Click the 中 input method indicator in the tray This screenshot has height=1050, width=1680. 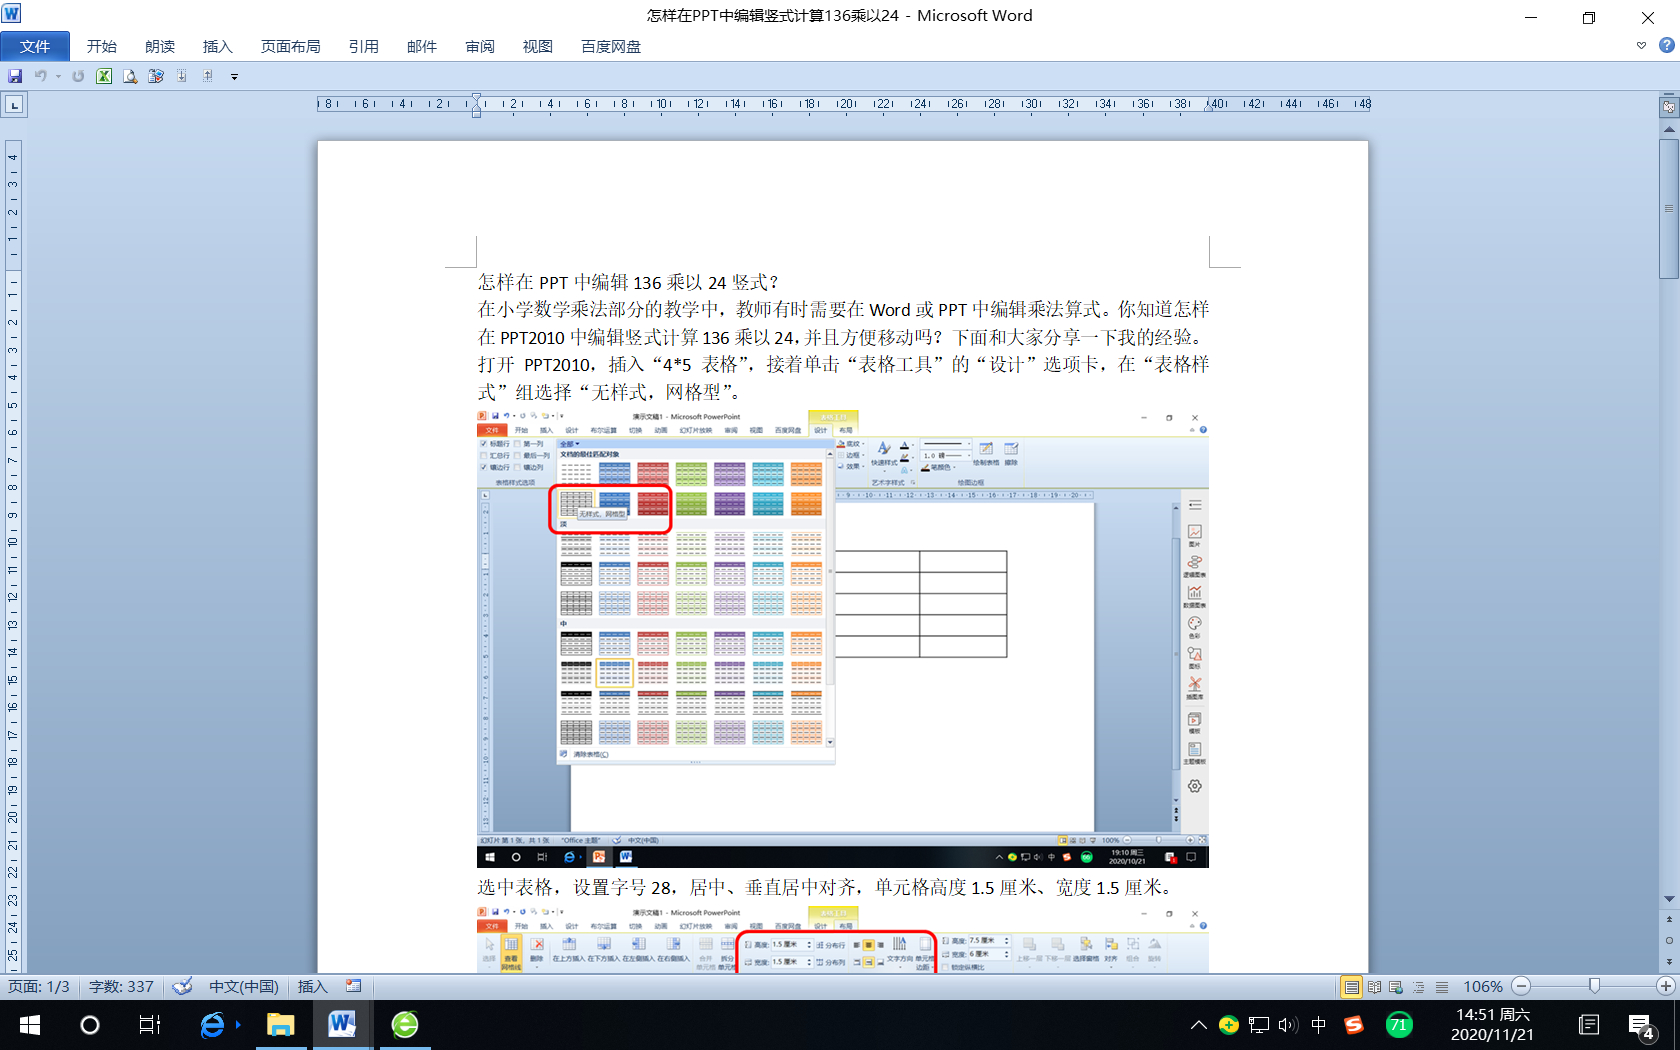tap(1319, 1025)
